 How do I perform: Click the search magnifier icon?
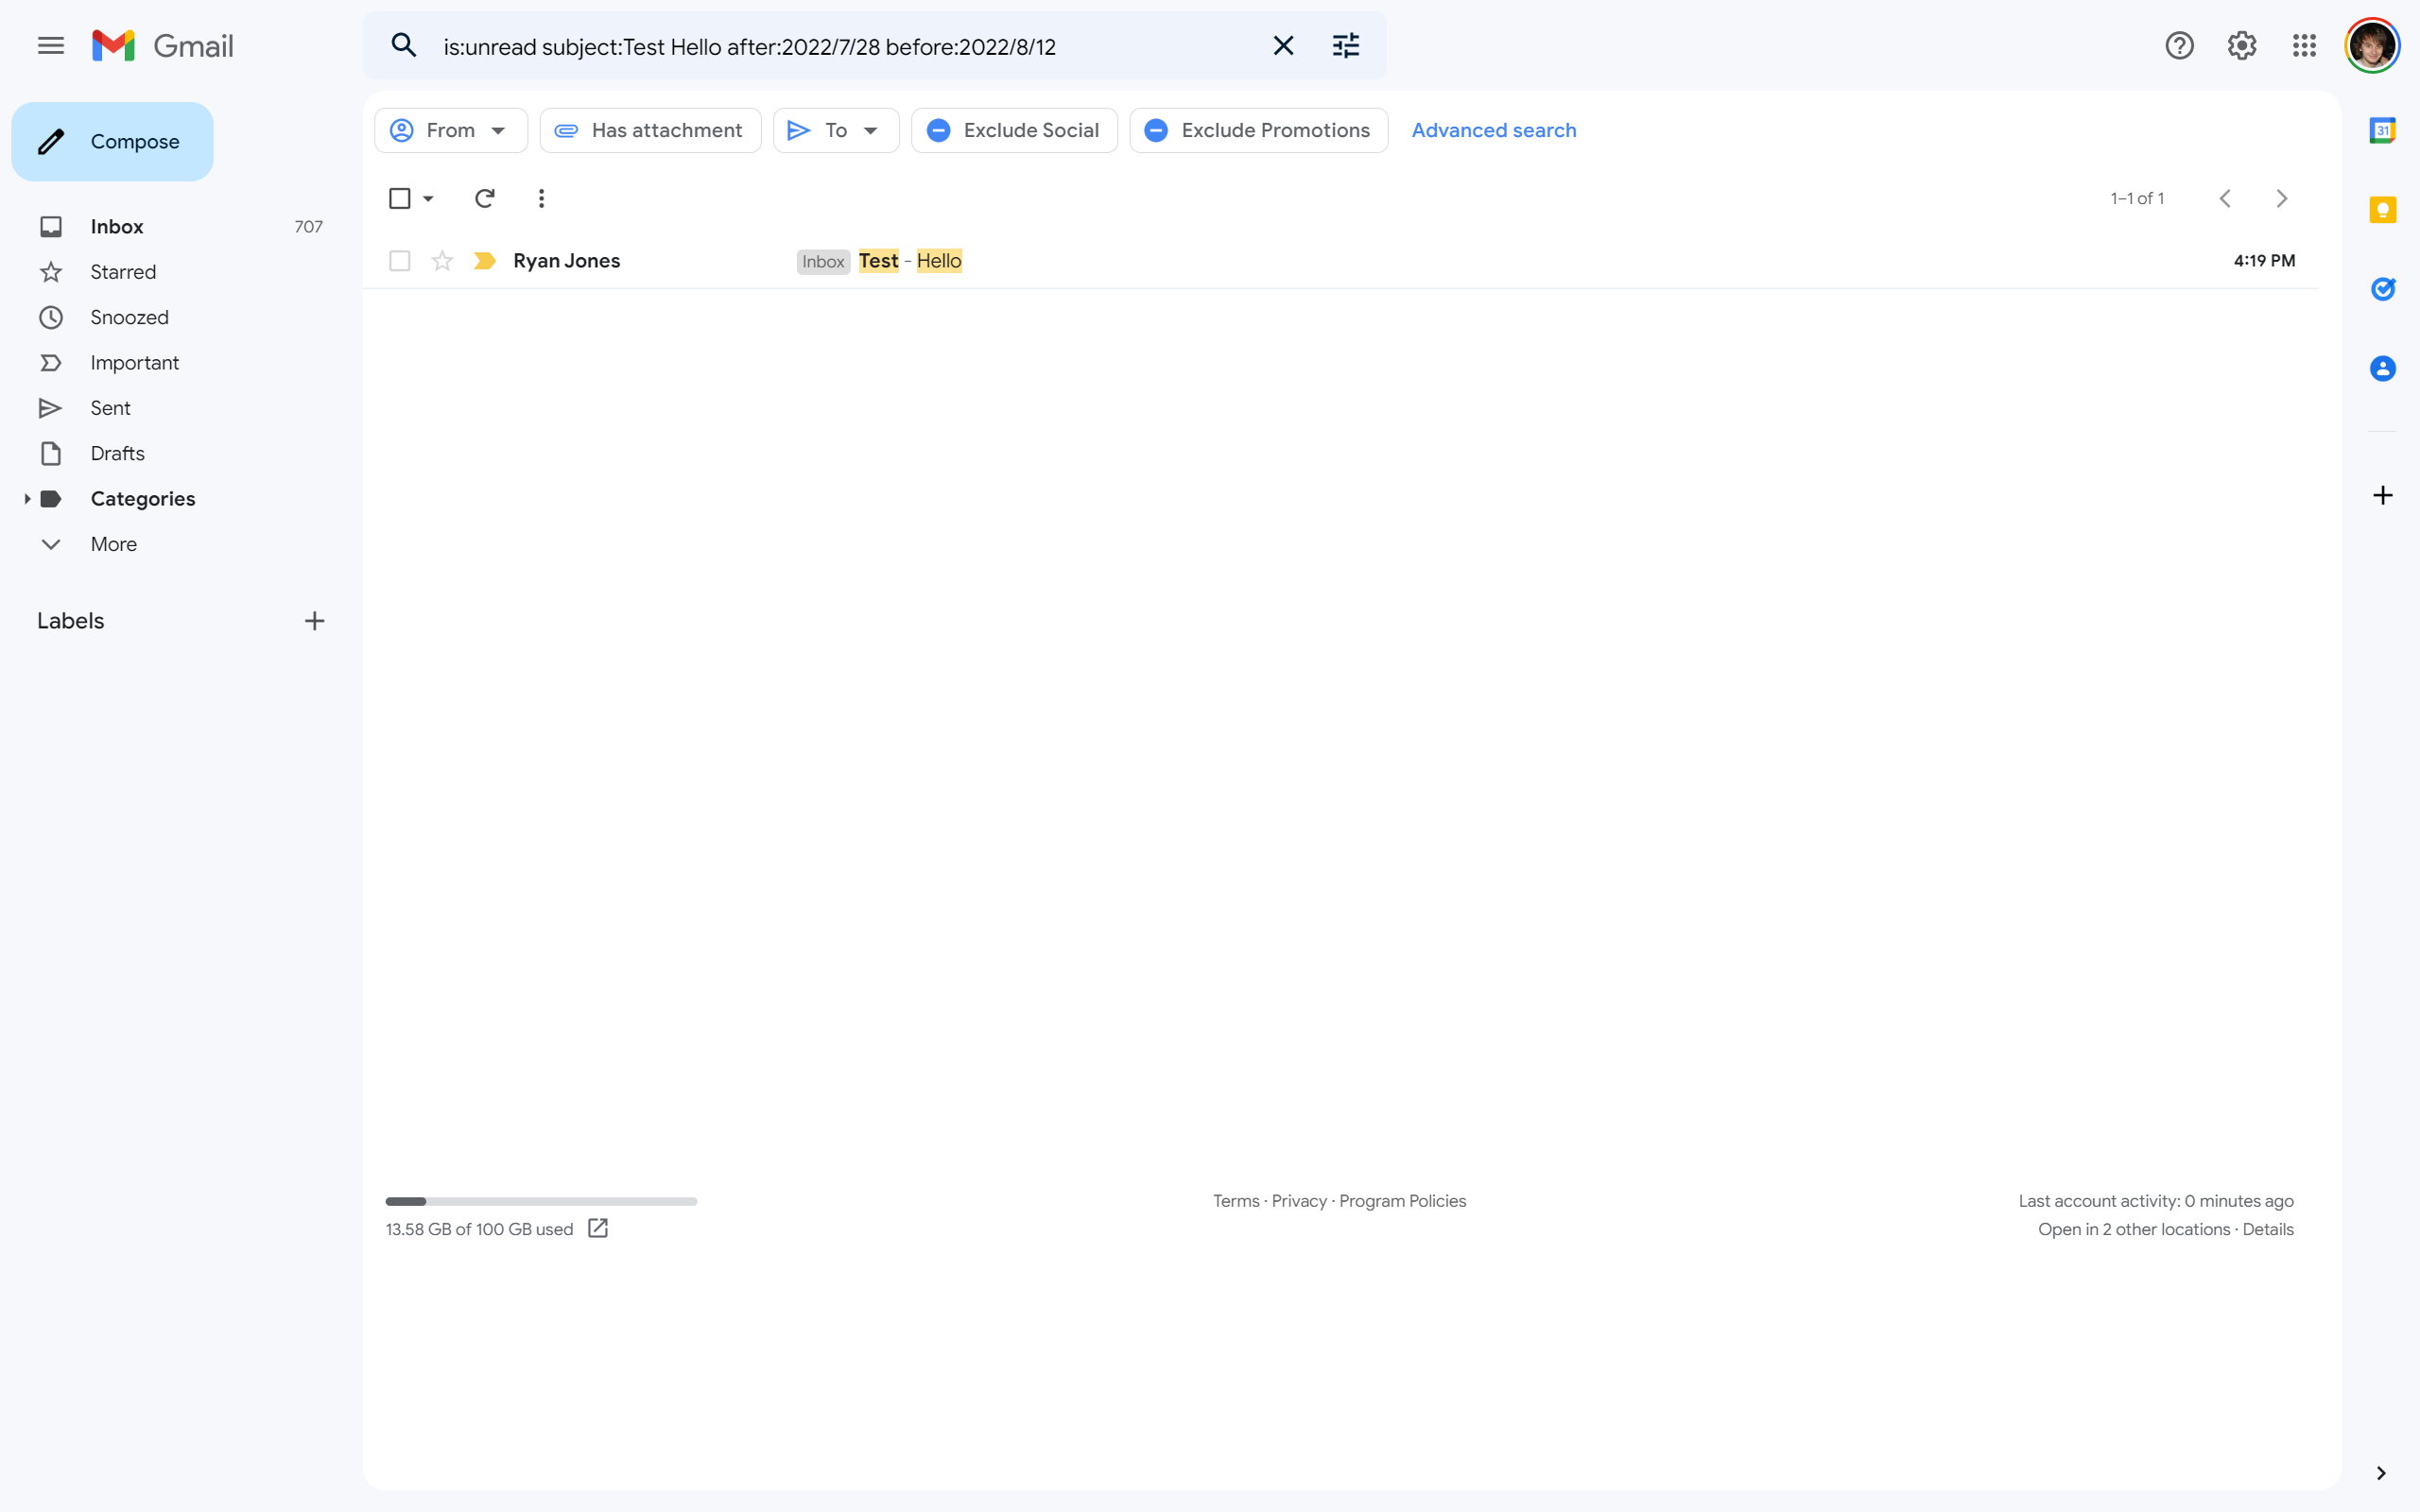pyautogui.click(x=403, y=46)
